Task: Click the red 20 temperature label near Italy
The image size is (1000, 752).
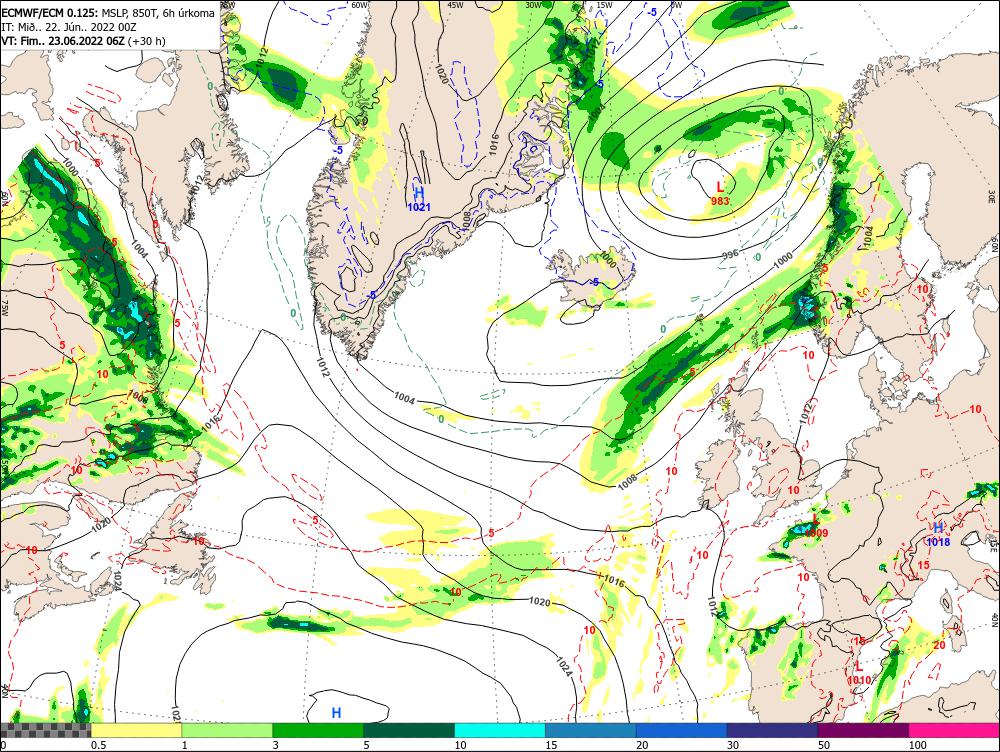Action: 939,645
